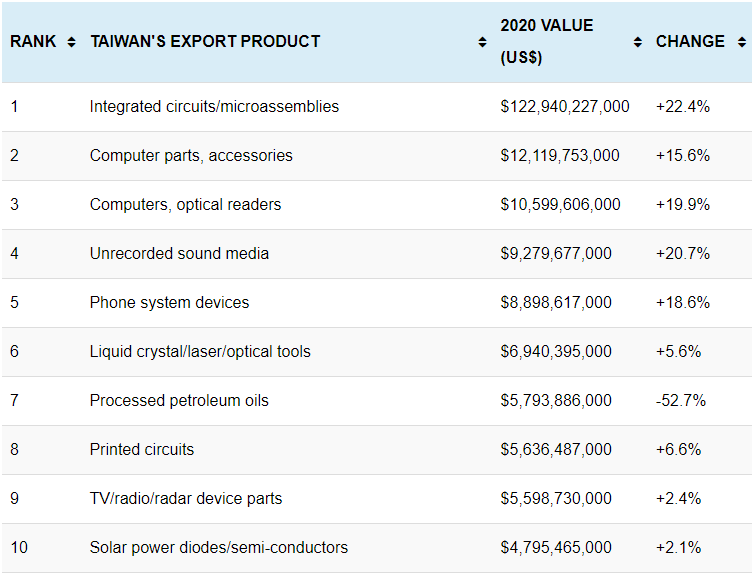
Task: Click rank number 1 in first row
Action: click(14, 106)
